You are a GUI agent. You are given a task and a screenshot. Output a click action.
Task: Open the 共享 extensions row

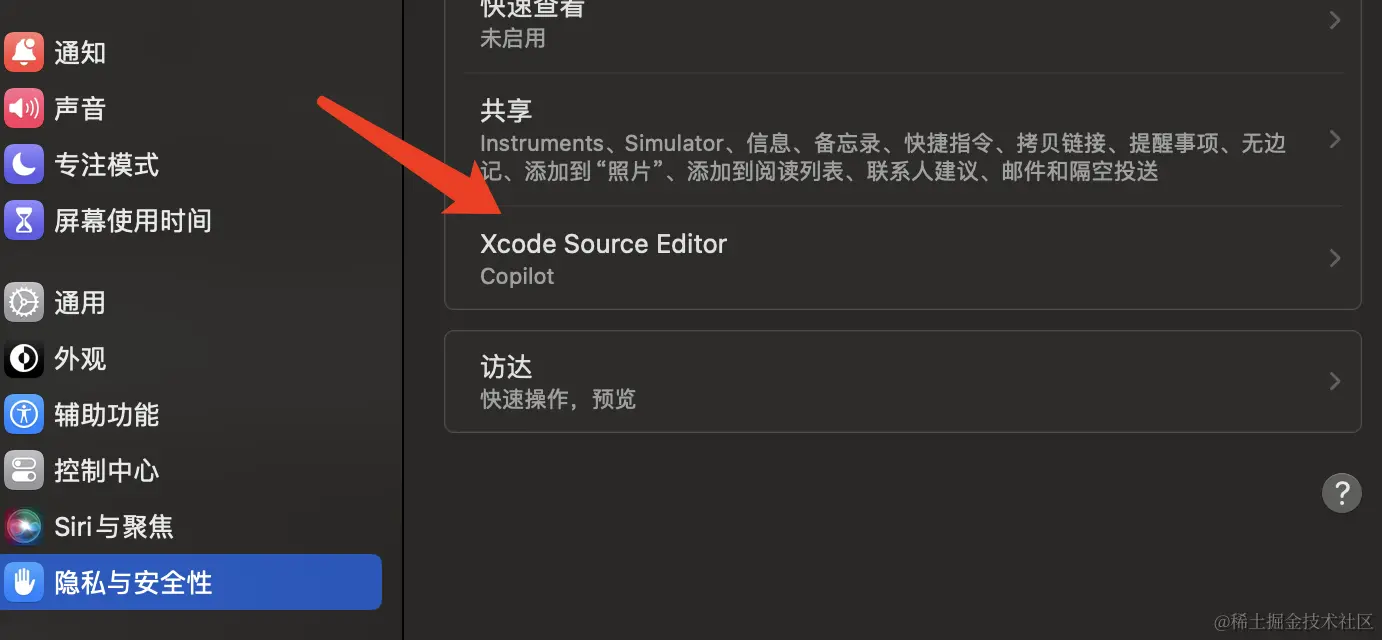(903, 139)
